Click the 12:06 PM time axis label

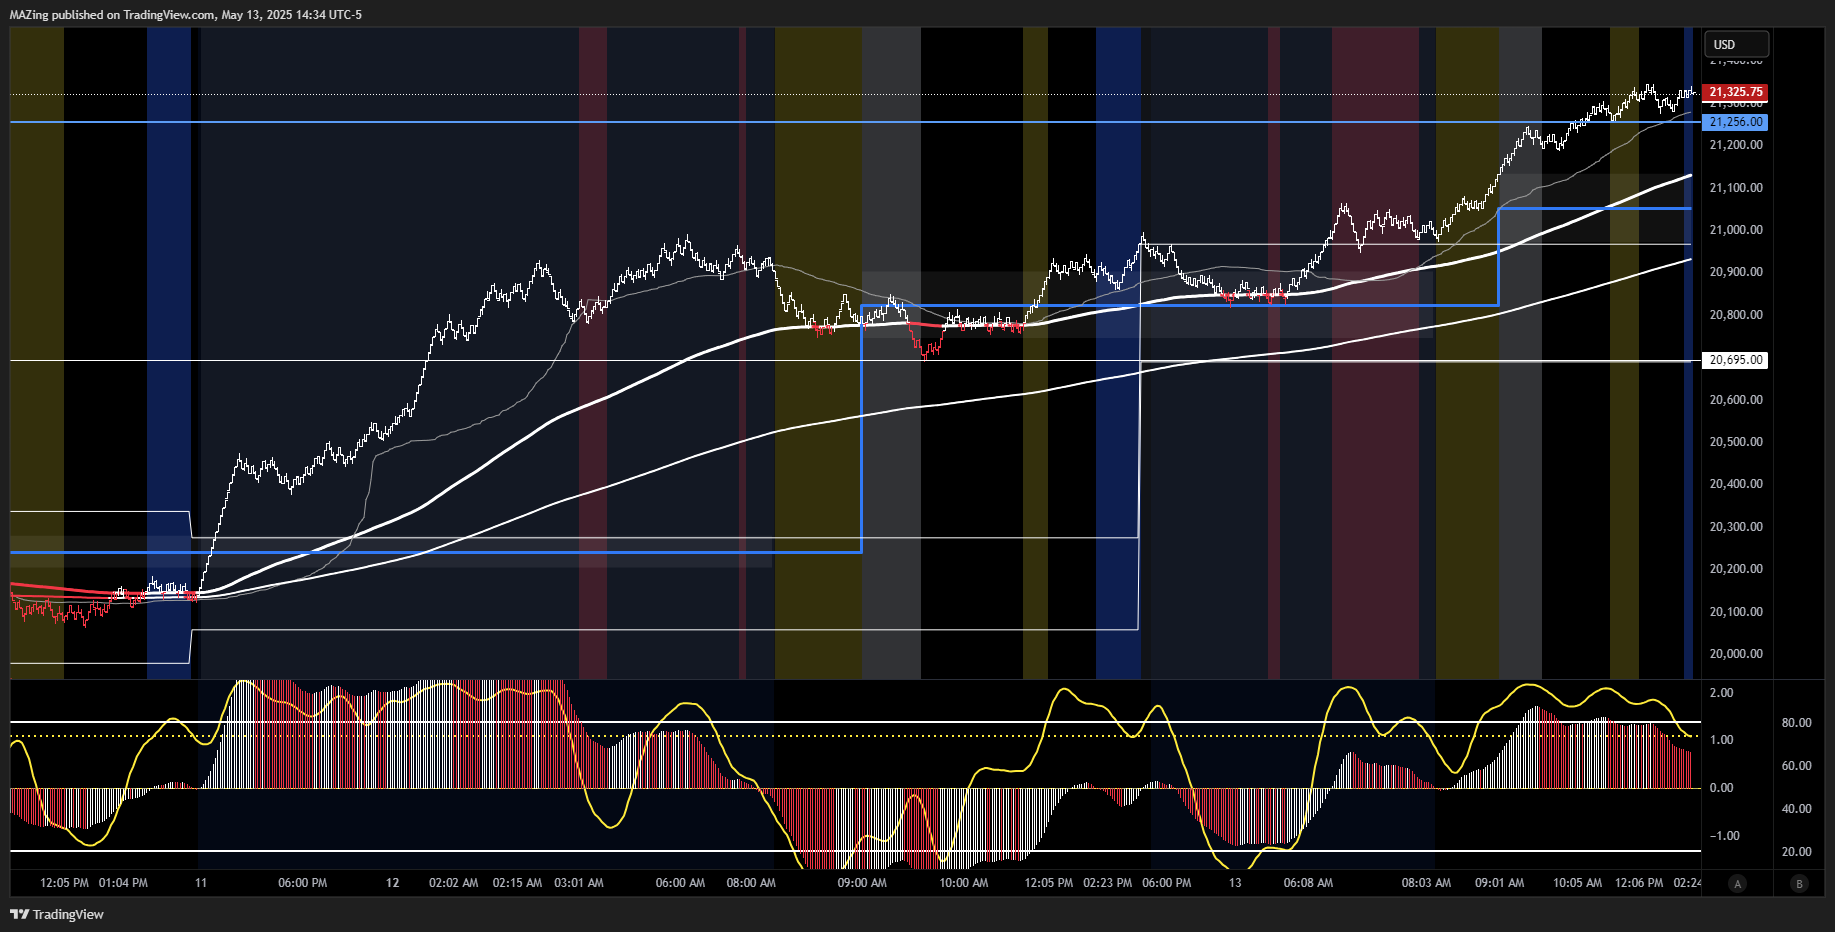[x=1639, y=883]
